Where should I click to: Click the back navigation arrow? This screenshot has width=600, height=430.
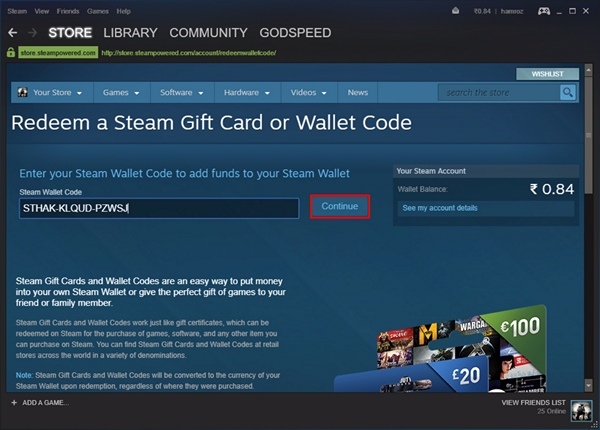[13, 33]
